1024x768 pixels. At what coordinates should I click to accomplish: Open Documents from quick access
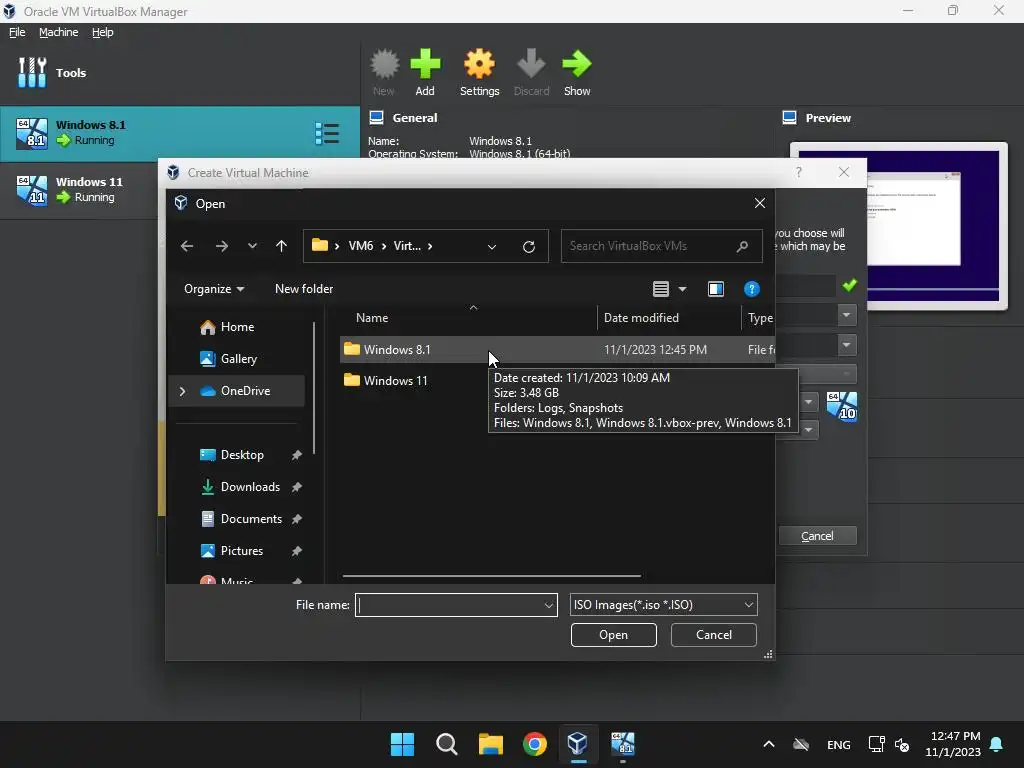click(251, 519)
